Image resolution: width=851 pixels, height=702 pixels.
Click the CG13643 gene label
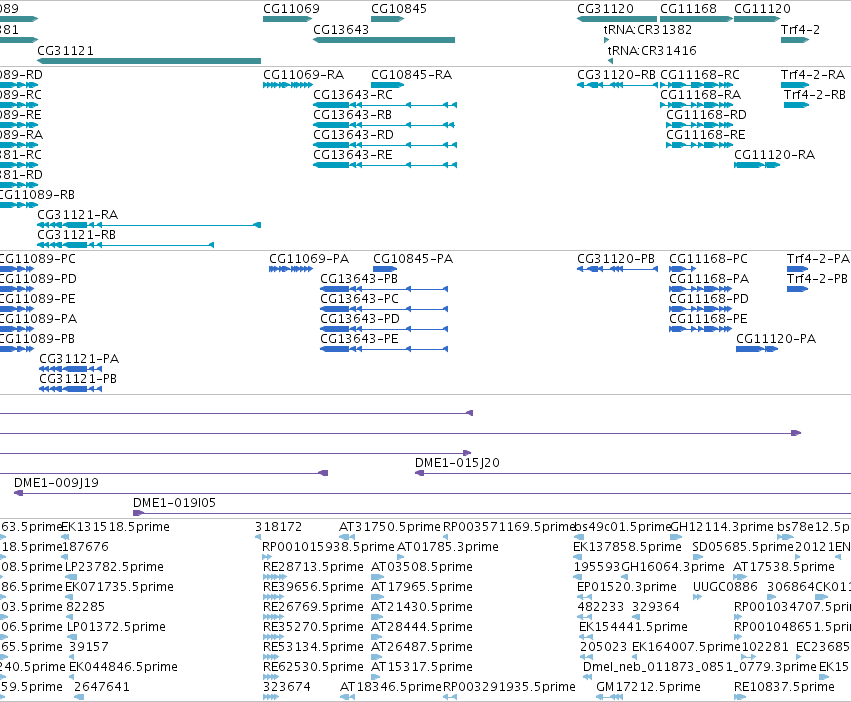tap(341, 29)
